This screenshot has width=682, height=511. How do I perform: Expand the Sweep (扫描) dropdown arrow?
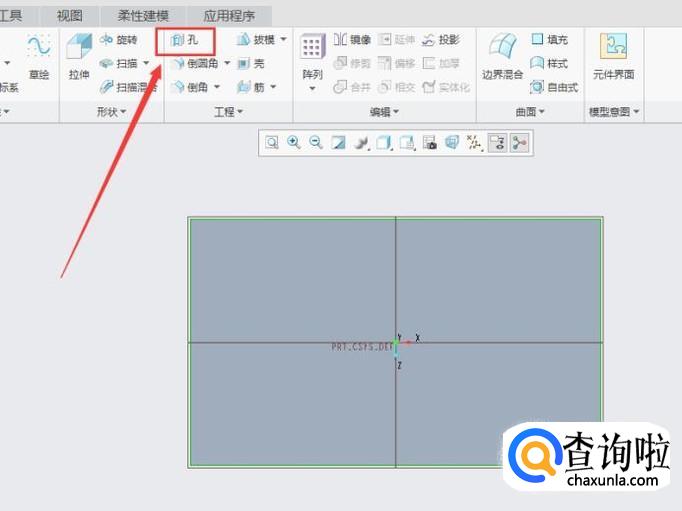tap(146, 63)
